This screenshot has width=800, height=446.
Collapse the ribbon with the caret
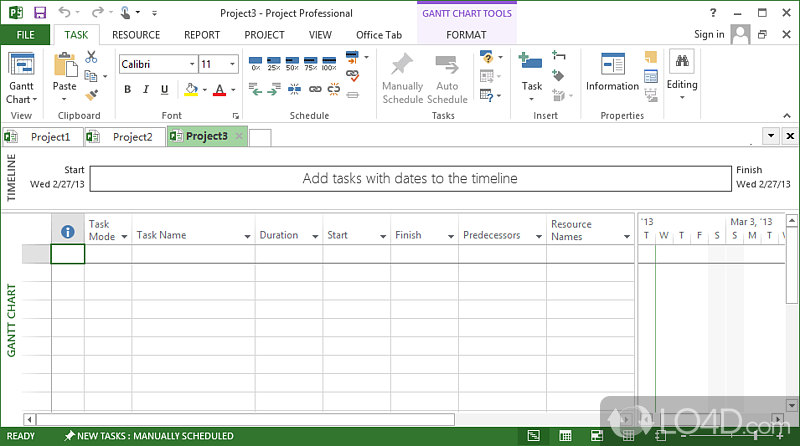click(x=787, y=116)
